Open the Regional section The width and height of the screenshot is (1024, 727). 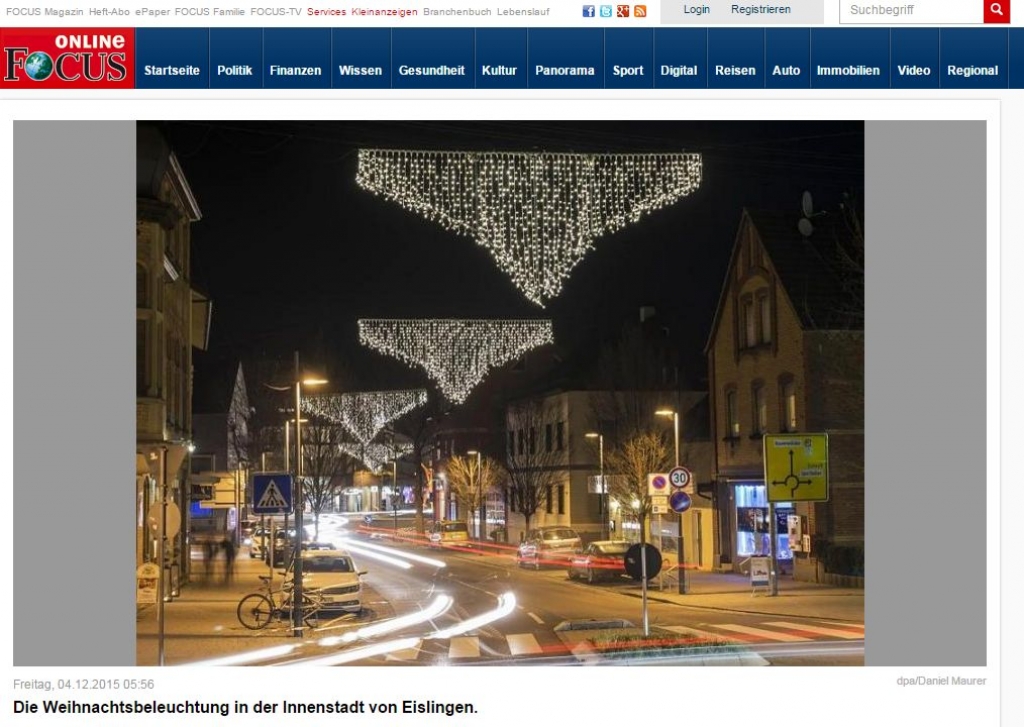pyautogui.click(x=972, y=70)
